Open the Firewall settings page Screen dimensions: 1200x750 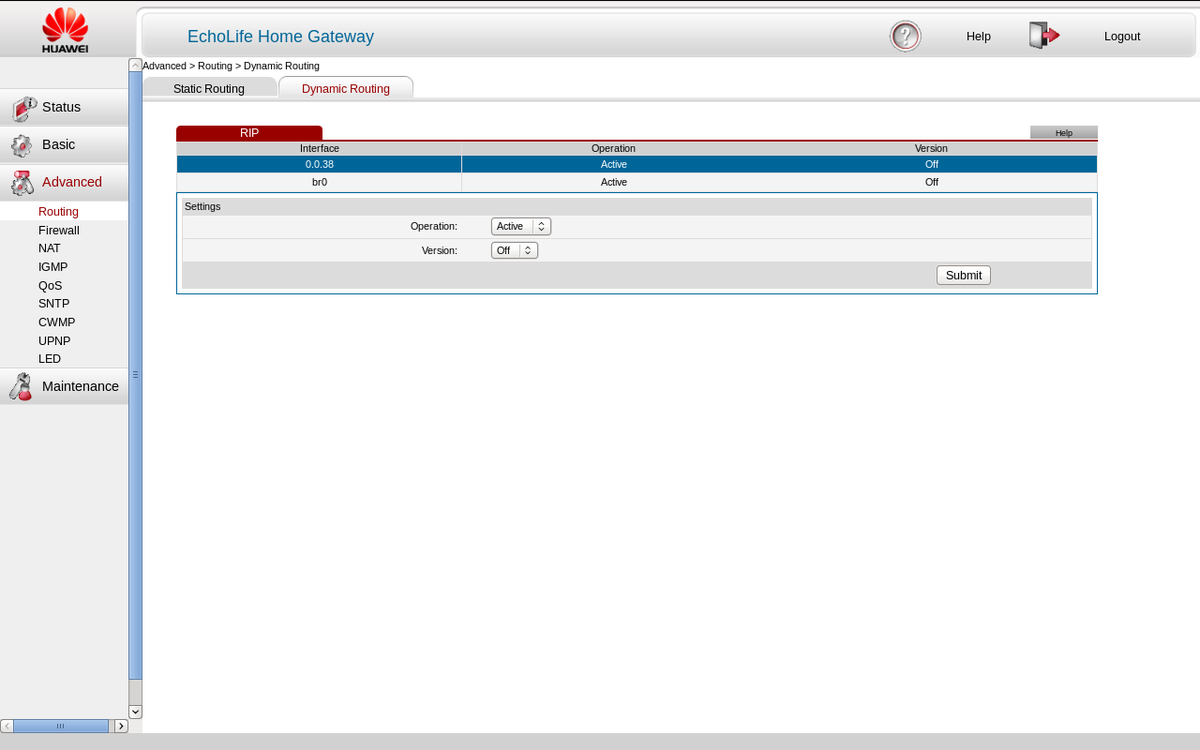[x=58, y=230]
